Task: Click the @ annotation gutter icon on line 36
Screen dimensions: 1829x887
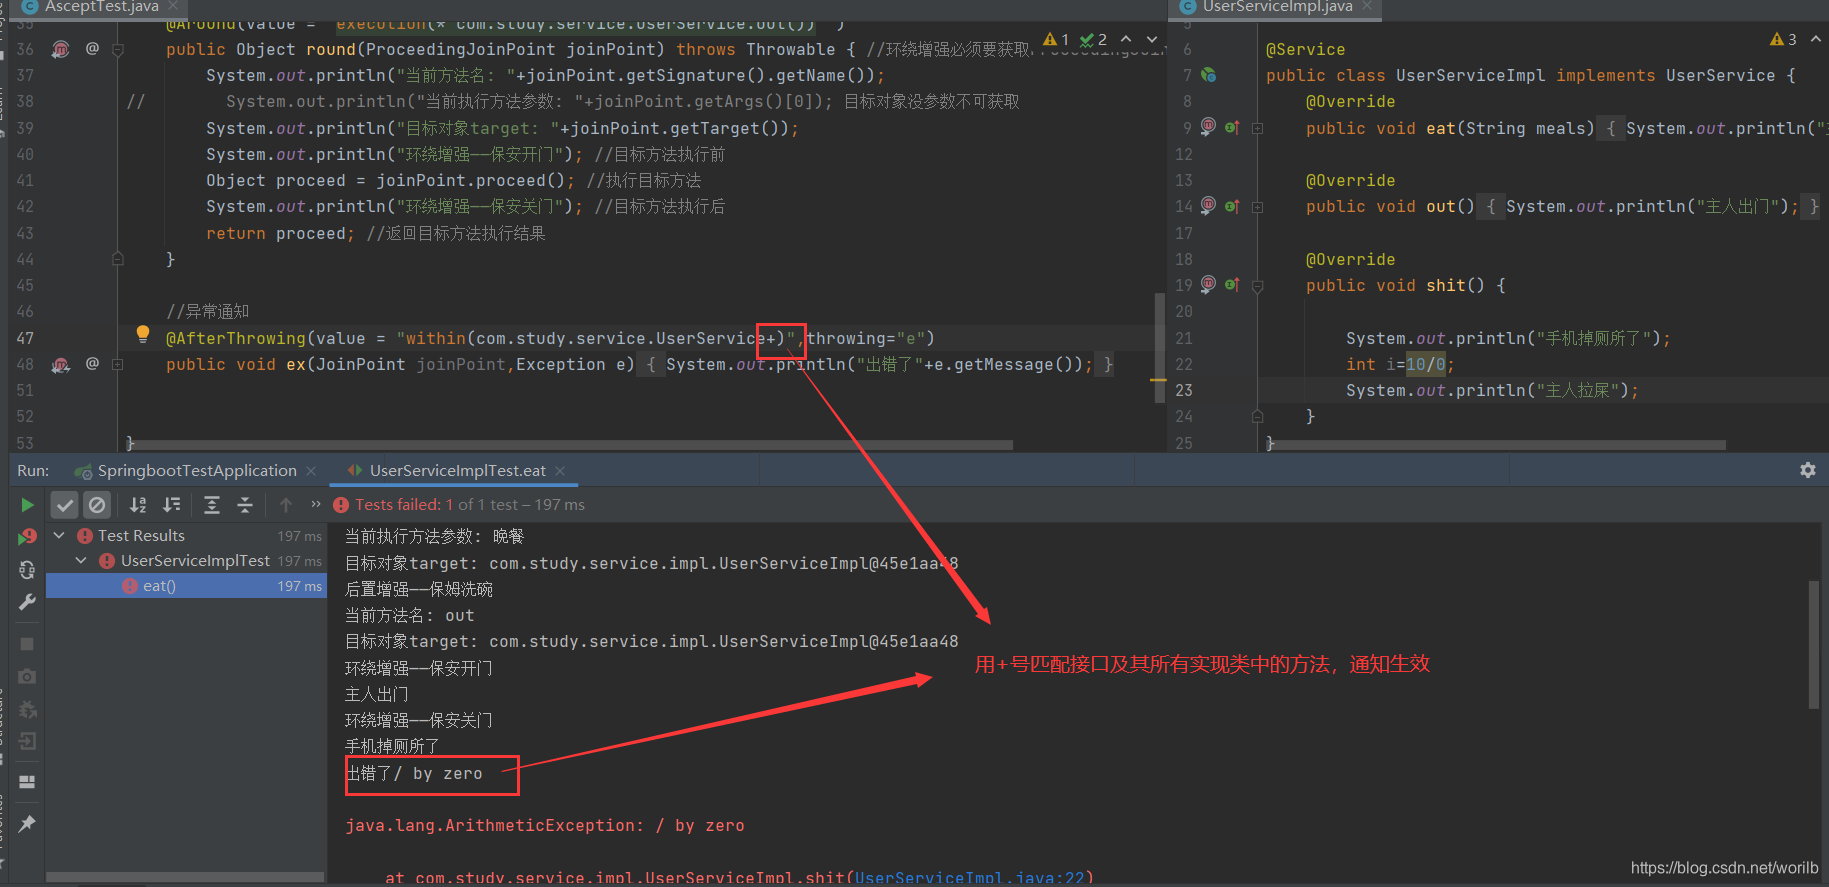Action: coord(92,48)
